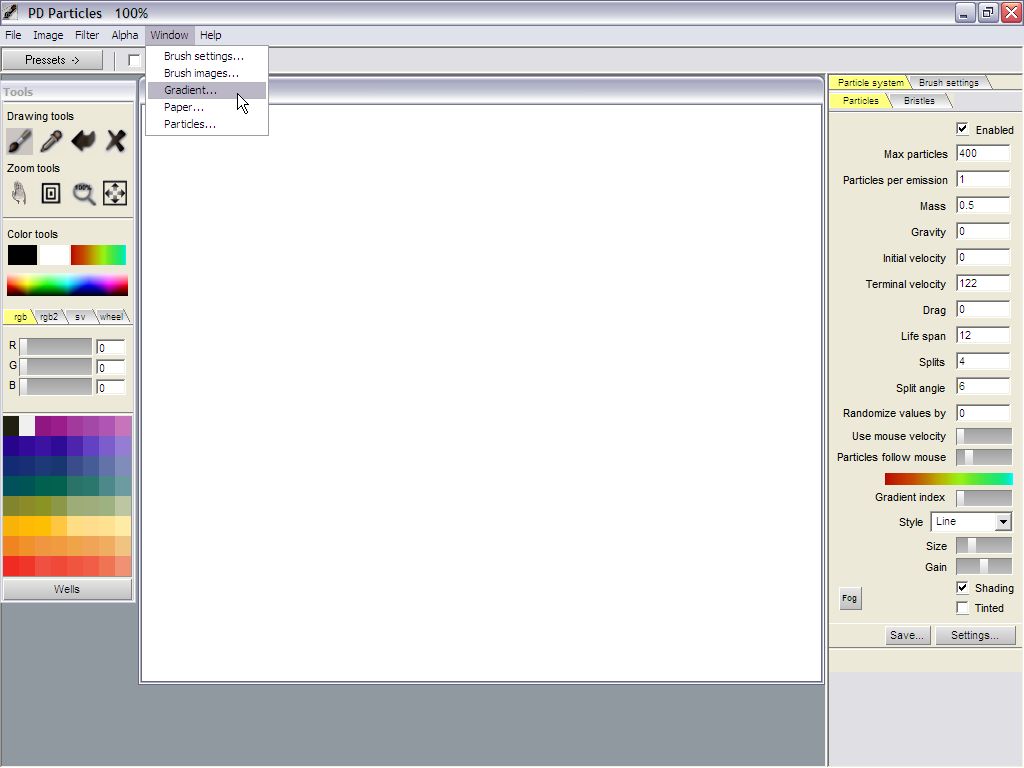Select the eyedropper color picker tool
Viewport: 1024px width, 768px height.
(51, 141)
